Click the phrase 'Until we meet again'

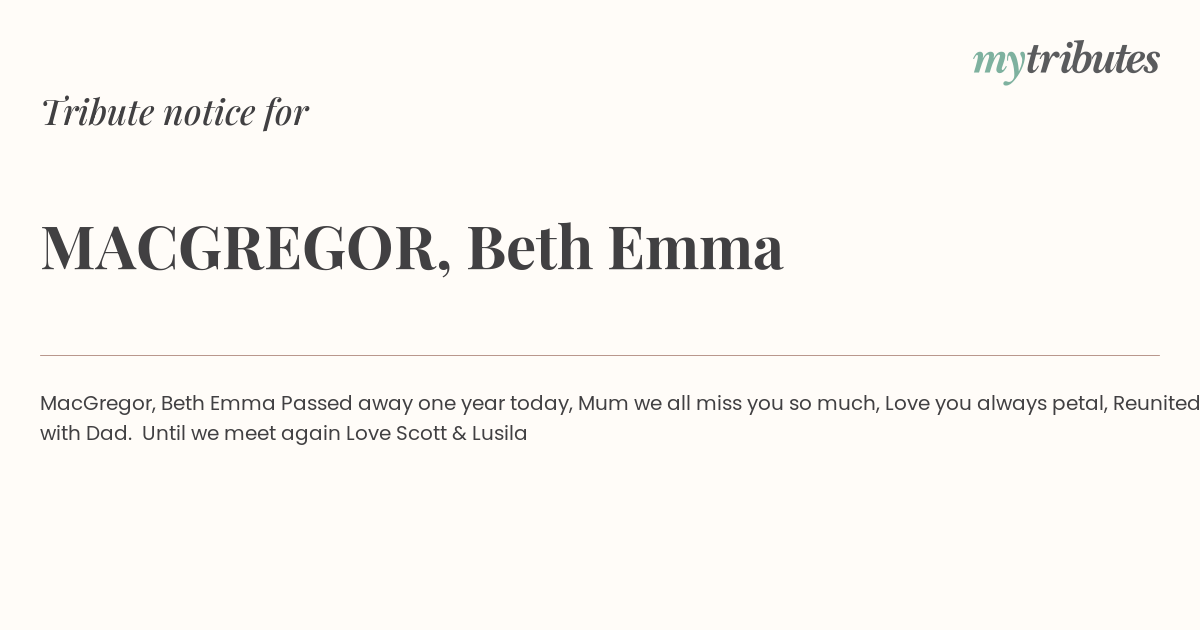point(241,434)
